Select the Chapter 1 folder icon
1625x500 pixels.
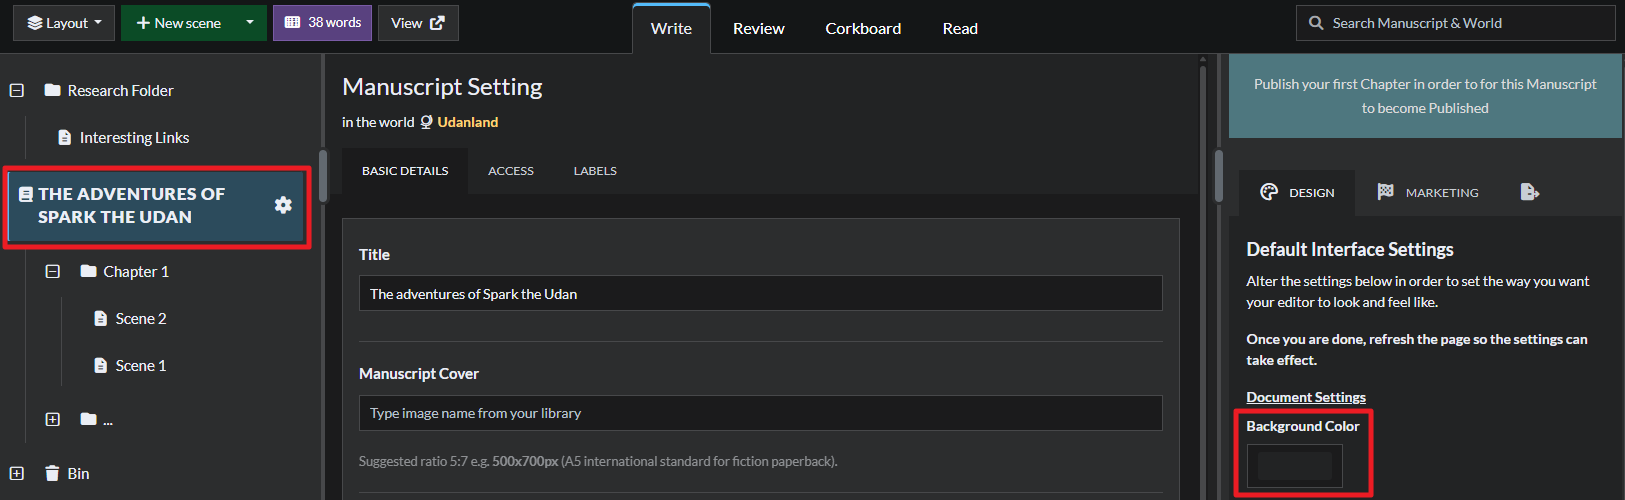click(89, 271)
